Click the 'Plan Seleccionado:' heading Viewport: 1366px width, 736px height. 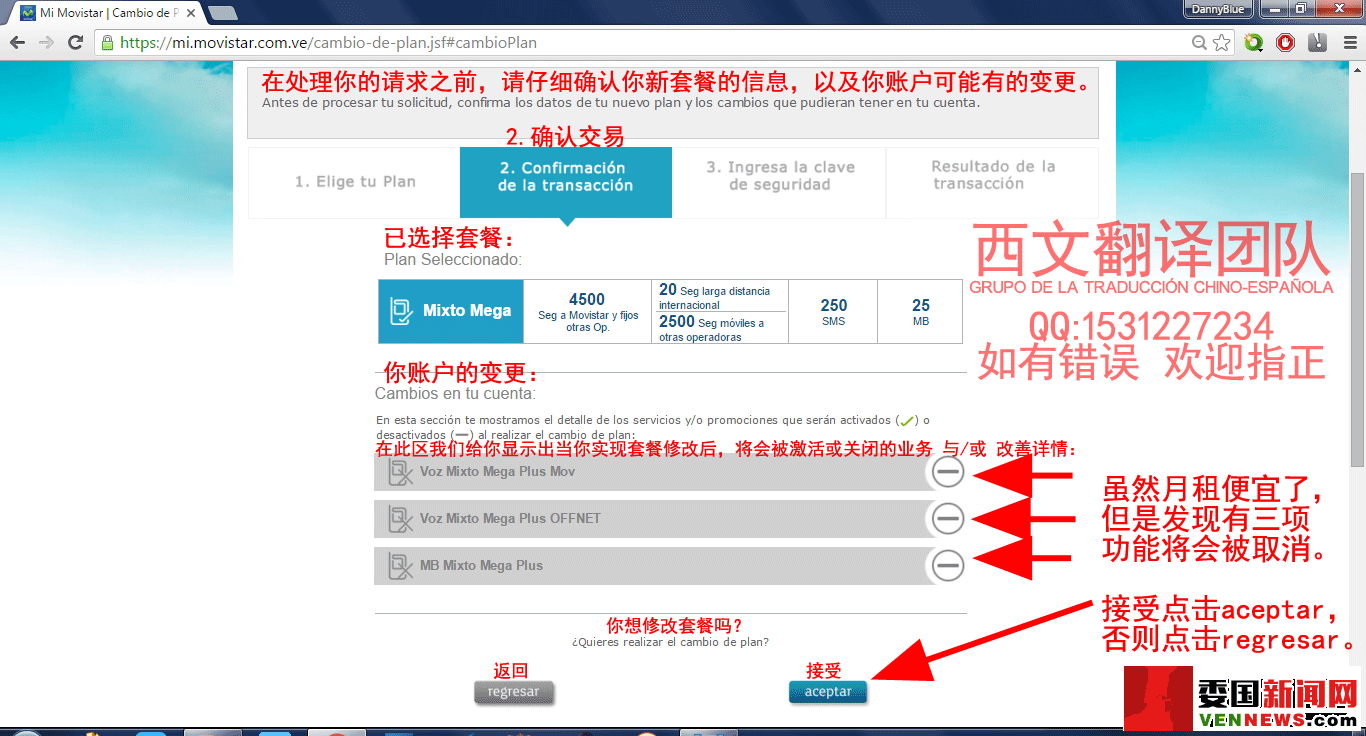point(453,260)
